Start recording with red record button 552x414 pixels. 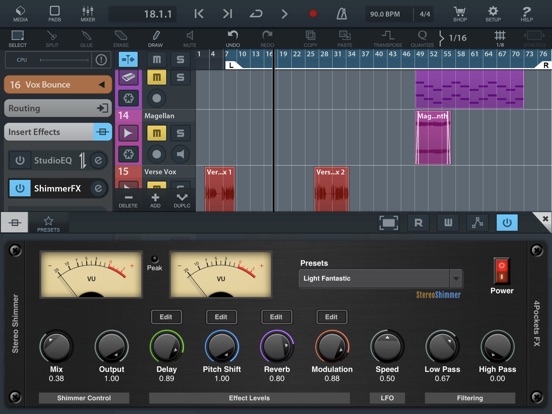313,14
